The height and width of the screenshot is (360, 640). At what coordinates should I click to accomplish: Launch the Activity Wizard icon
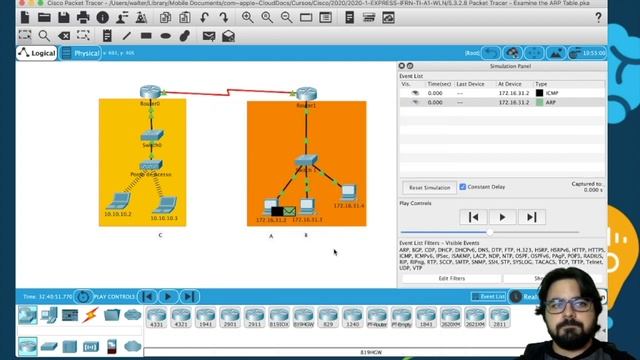pos(122,18)
